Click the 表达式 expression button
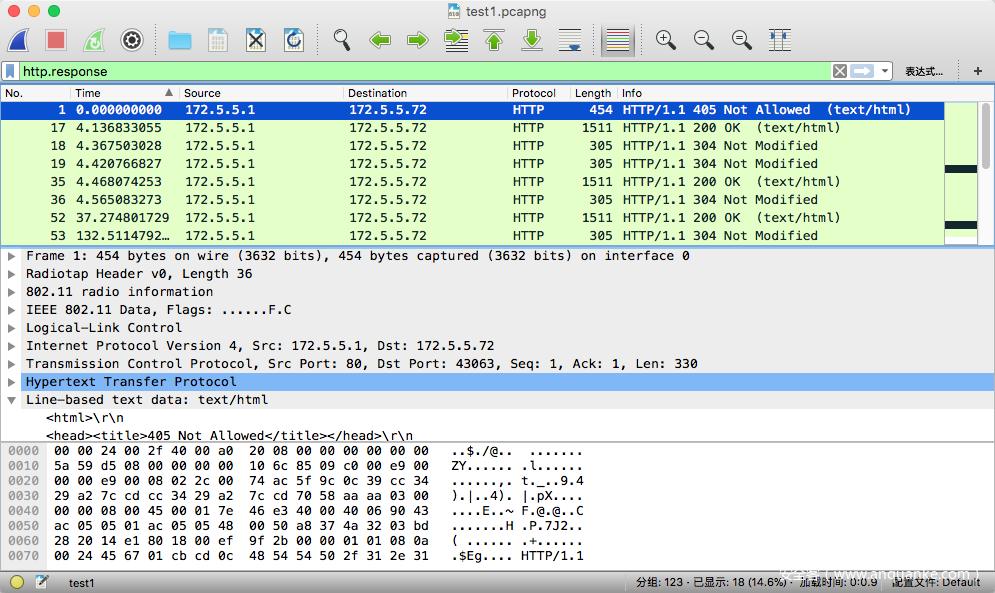995x593 pixels. 923,71
